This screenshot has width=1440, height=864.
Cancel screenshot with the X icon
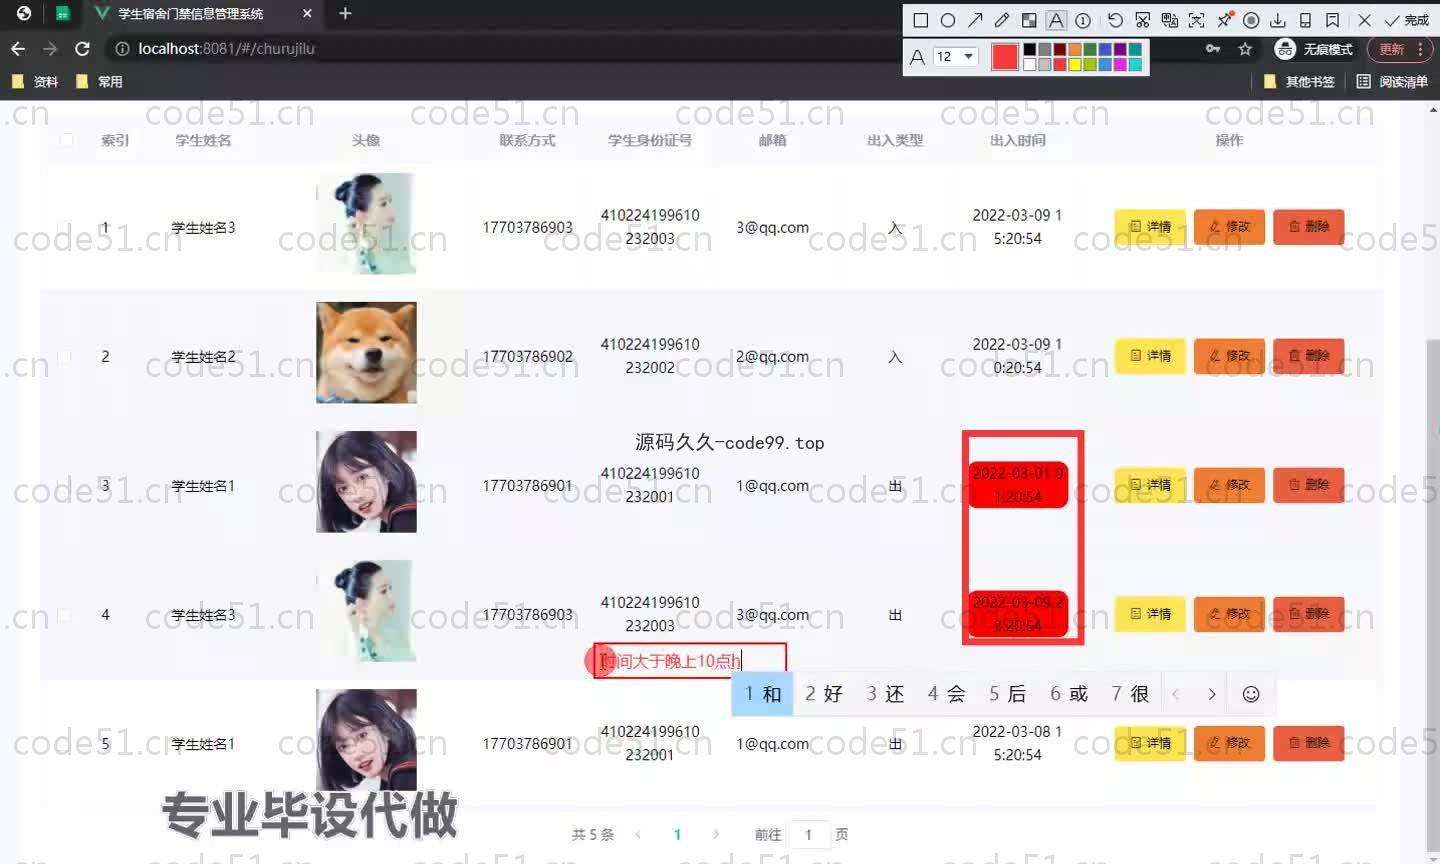(1364, 20)
